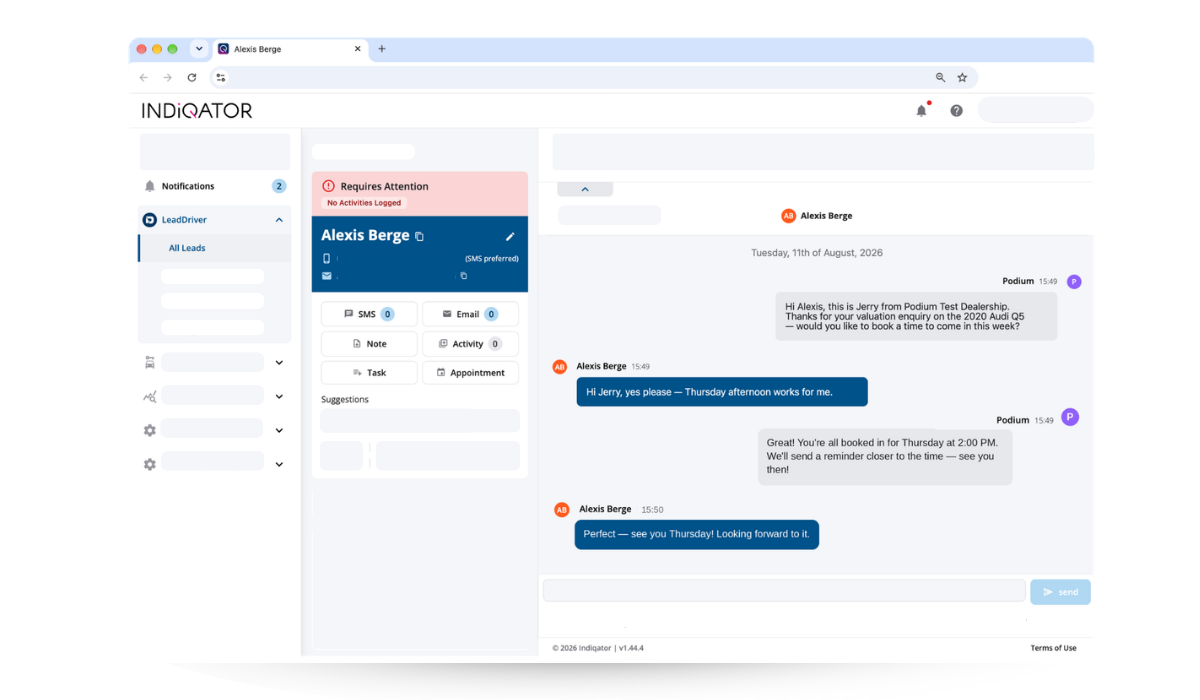Viewport: 1200px width, 700px height.
Task: Open the help question mark icon
Action: pos(956,110)
